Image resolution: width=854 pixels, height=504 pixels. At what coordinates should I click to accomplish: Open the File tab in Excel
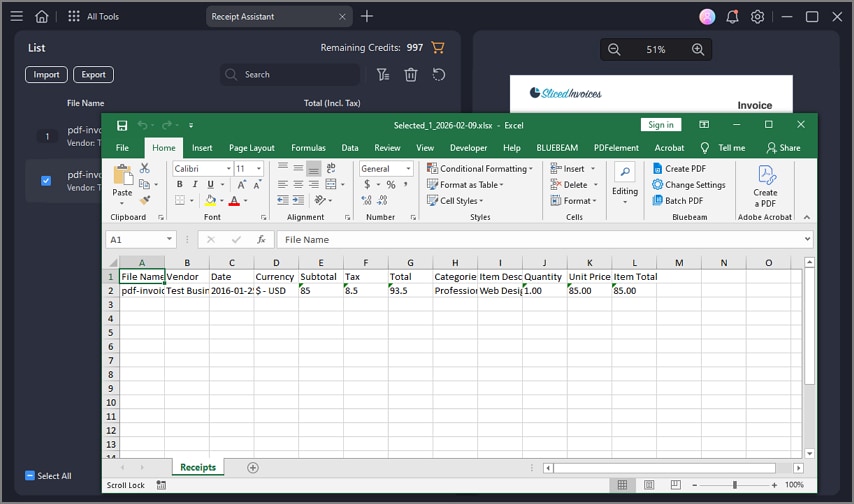(122, 148)
